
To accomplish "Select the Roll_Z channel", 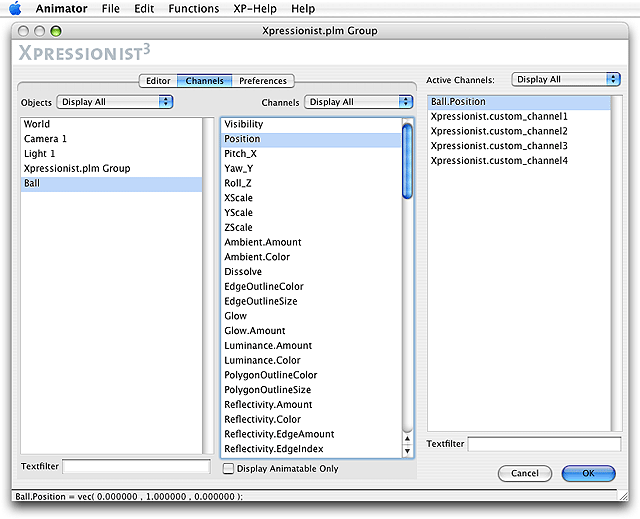I will [311, 183].
